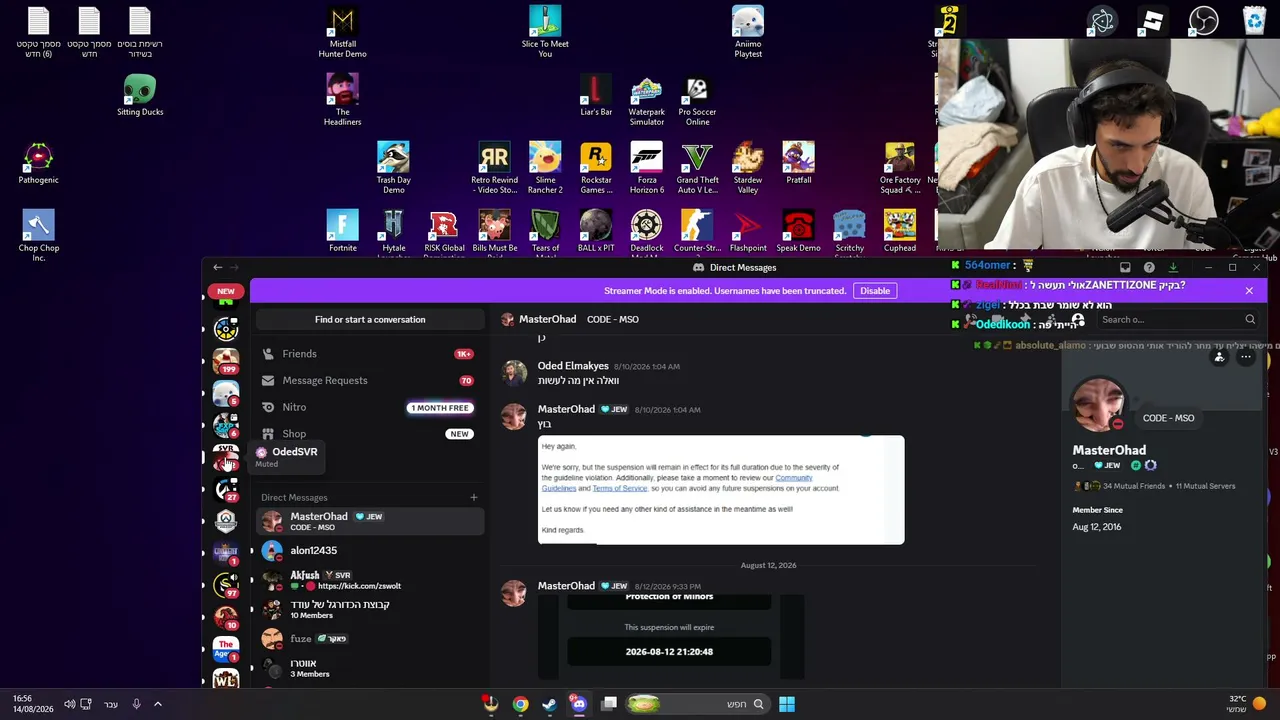Viewport: 1280px width, 720px height.
Task: Open the 10 Members group chat
Action: [x=370, y=609]
